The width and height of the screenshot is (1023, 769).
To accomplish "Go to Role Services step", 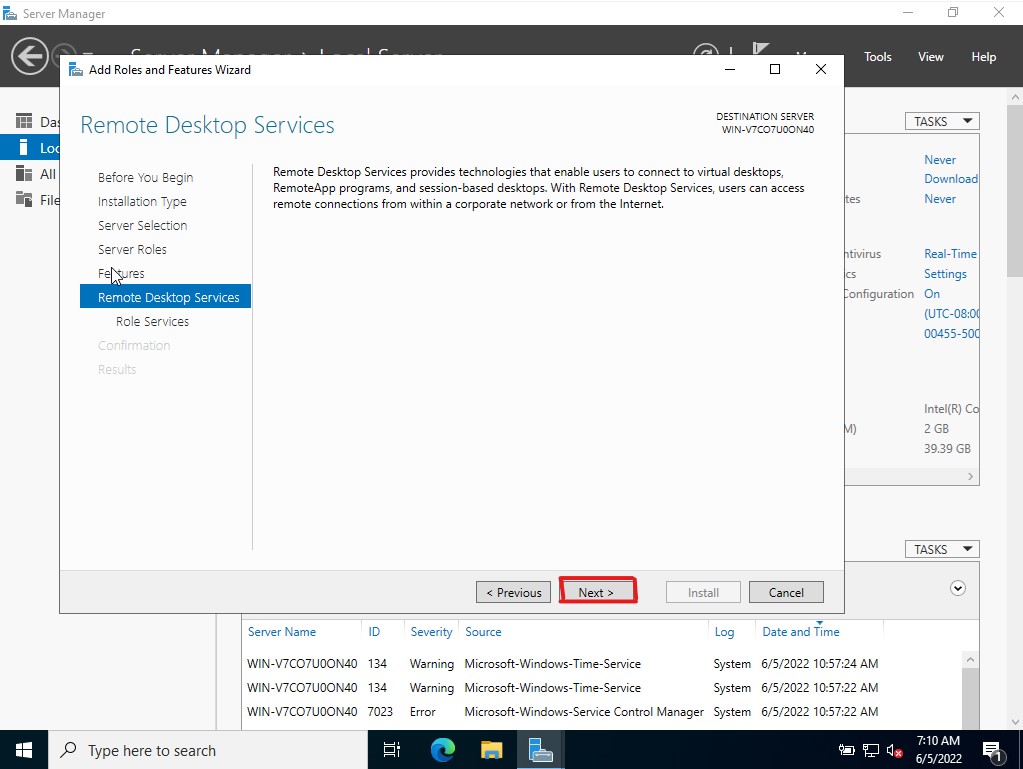I will pos(152,322).
